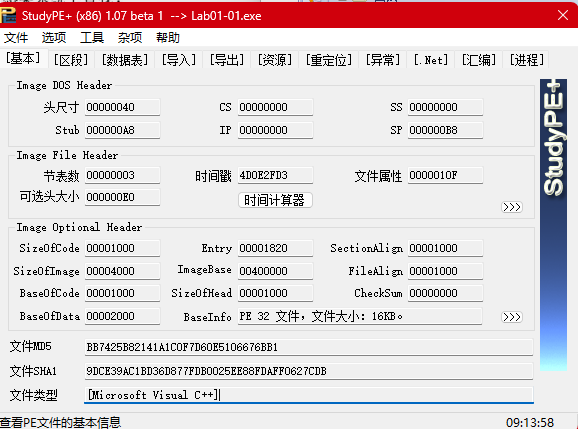Open the 杂项 menu
The height and width of the screenshot is (429, 578).
[x=130, y=38]
